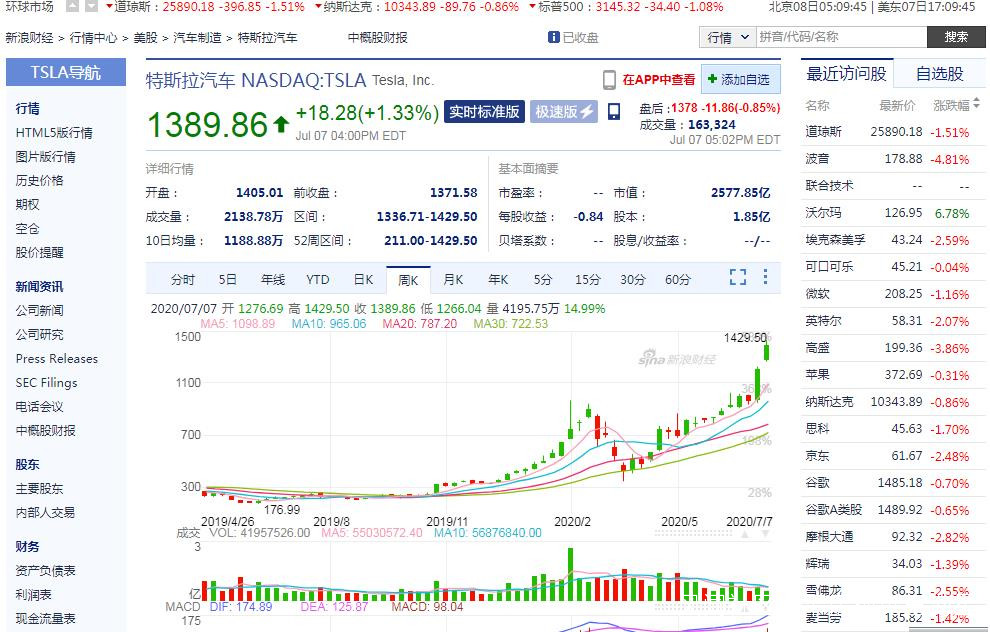Select the 分时 chart tab
Screen dimensions: 990x632
pos(183,280)
